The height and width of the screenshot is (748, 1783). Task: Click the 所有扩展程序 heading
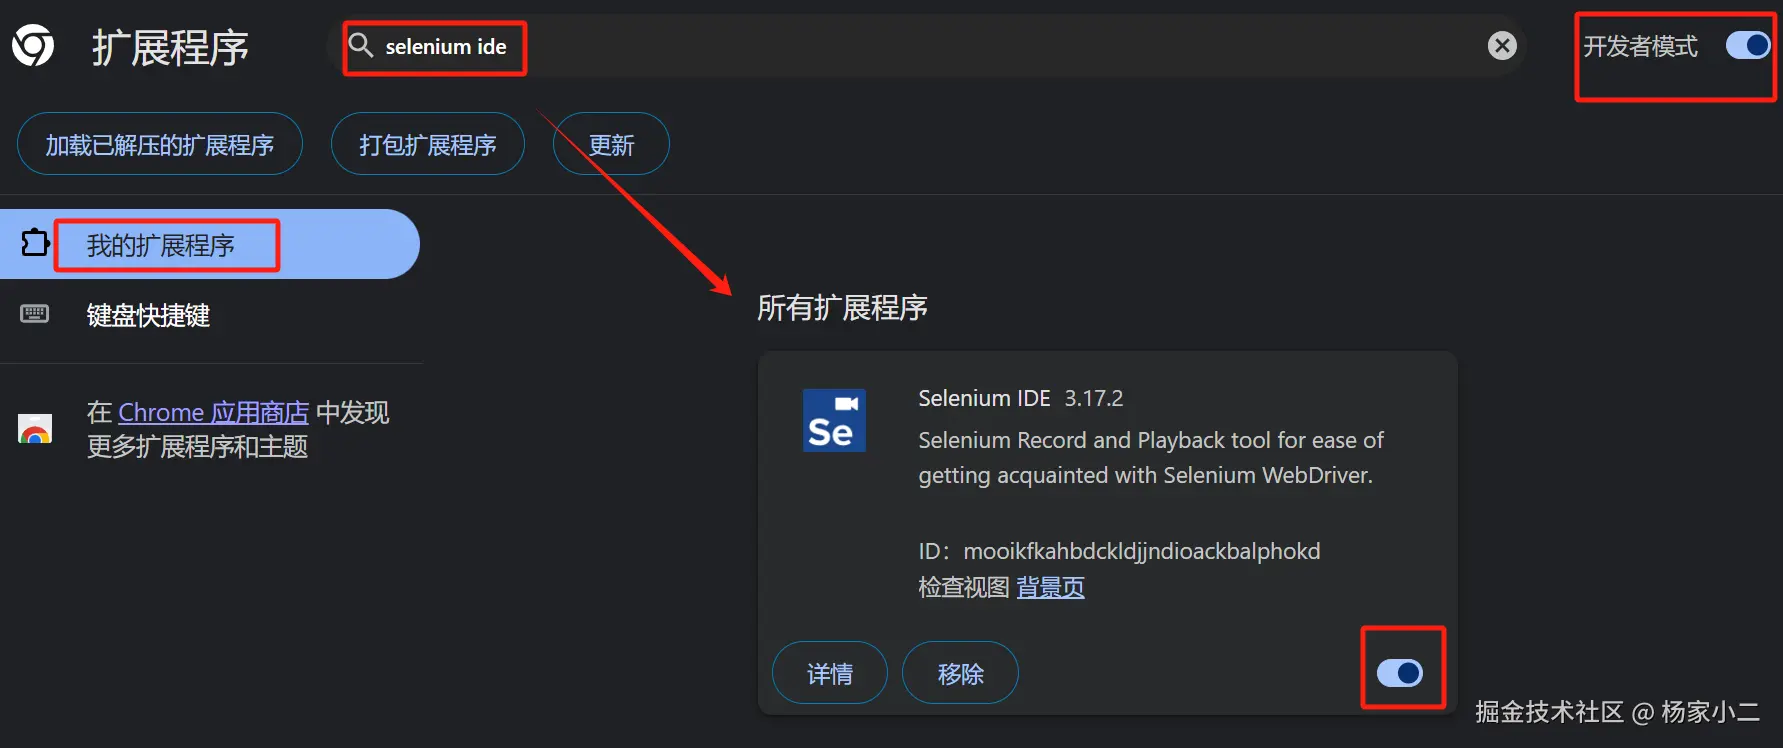pos(842,308)
